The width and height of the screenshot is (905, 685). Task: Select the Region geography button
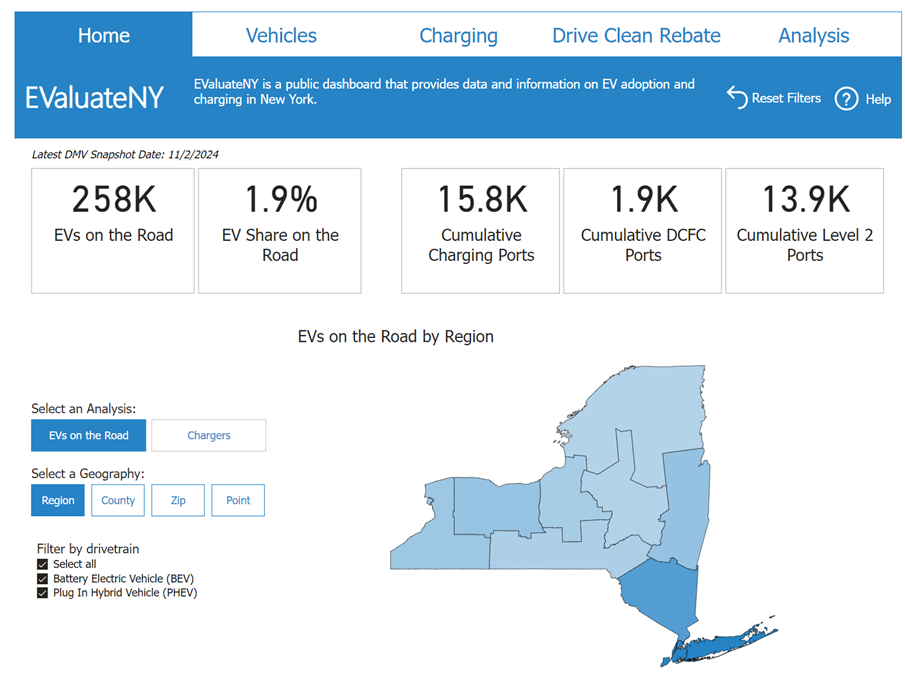(x=58, y=500)
